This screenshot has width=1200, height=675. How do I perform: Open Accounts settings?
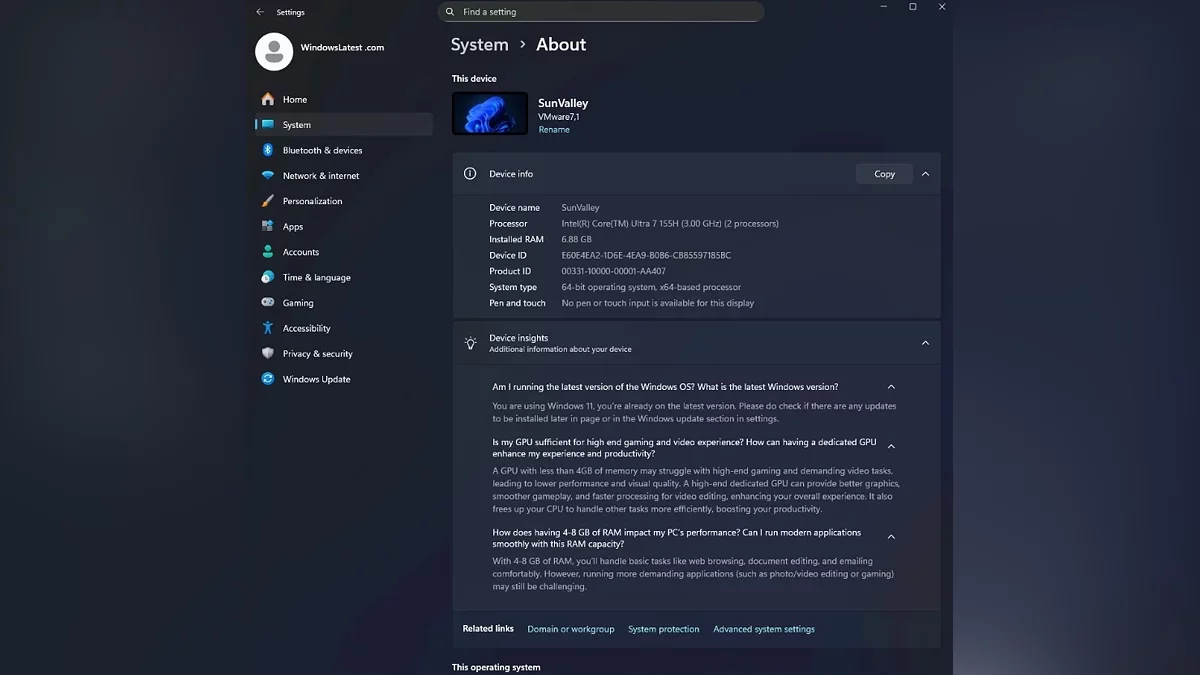pyautogui.click(x=343, y=252)
